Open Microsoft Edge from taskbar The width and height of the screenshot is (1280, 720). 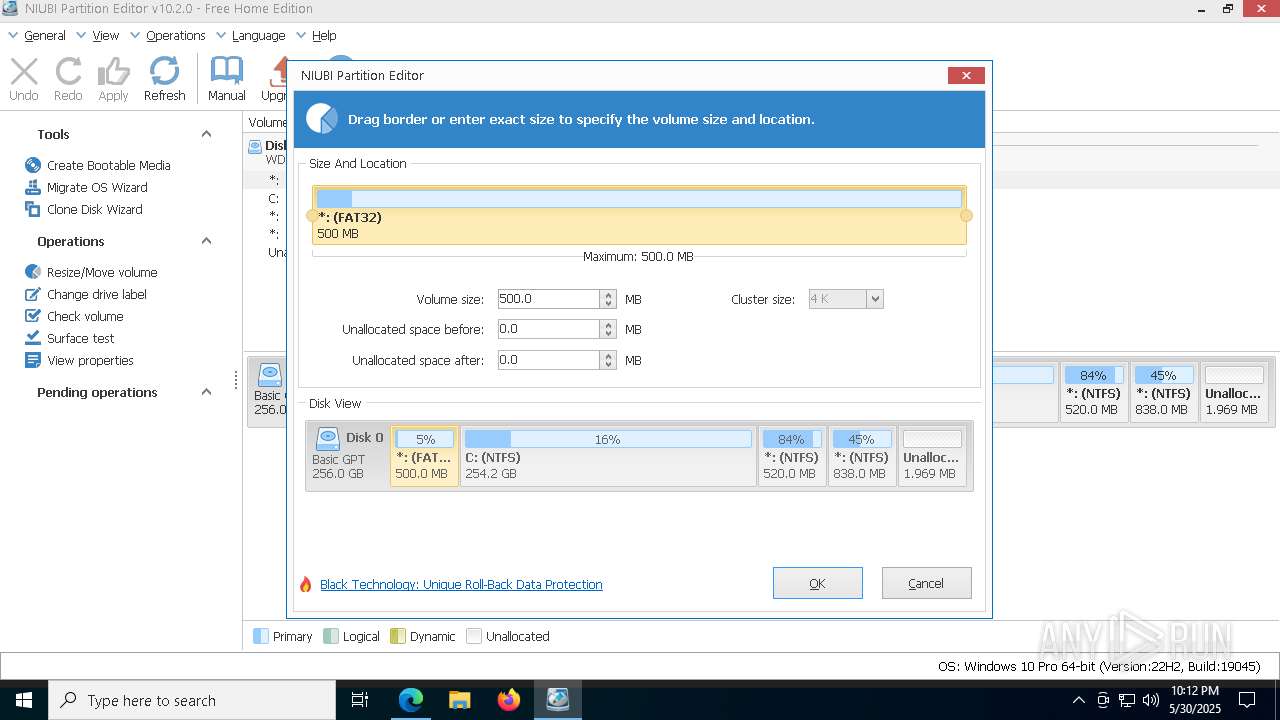(x=411, y=700)
